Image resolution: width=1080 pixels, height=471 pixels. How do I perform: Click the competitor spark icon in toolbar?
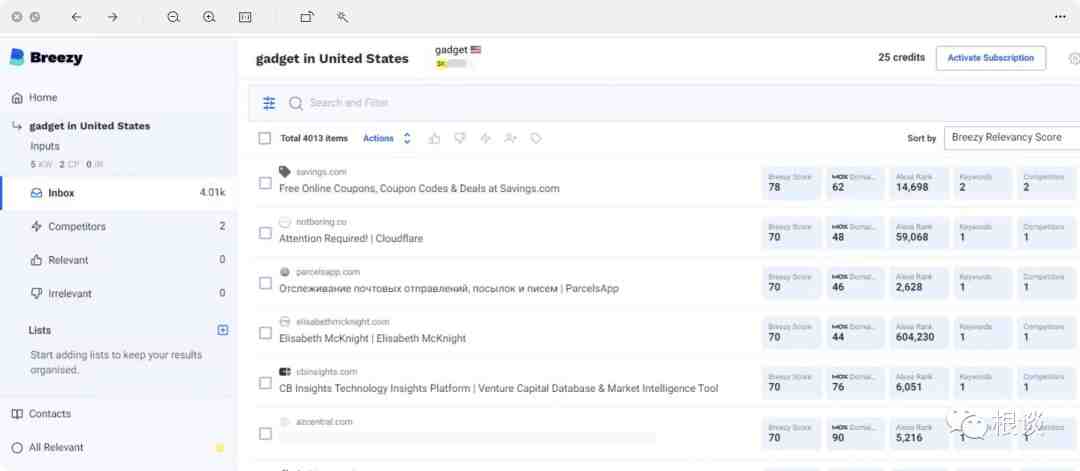[486, 138]
